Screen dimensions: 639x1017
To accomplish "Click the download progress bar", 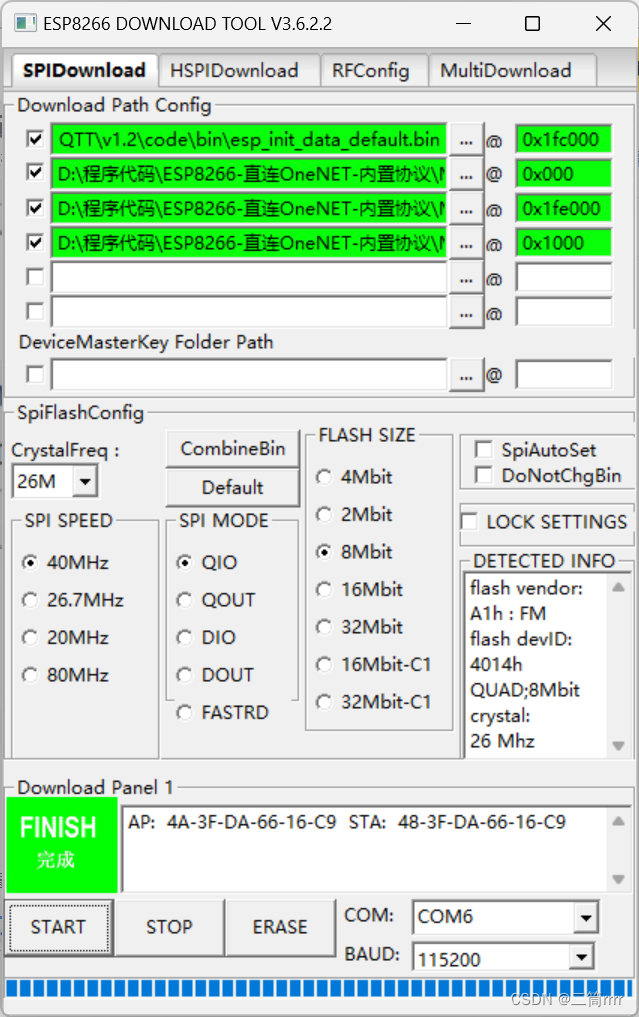I will pos(319,988).
